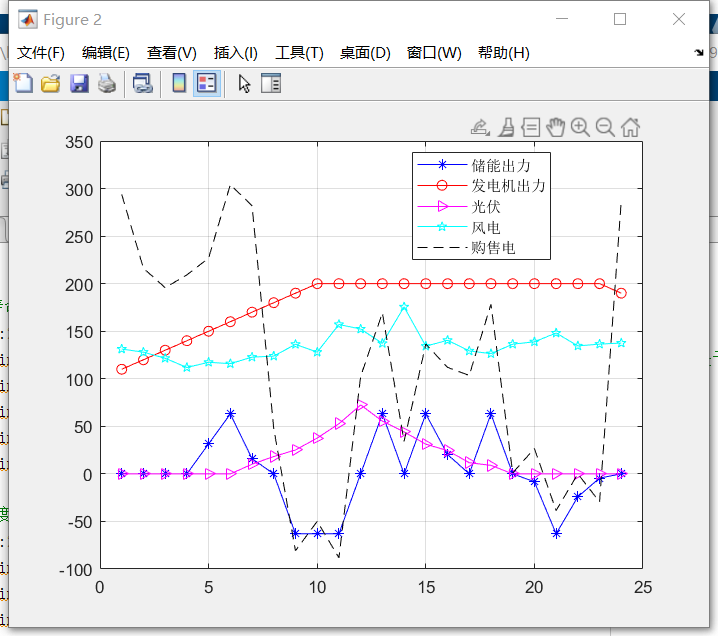Click the Zoom In magnifier on axes toolbar
Screen dimensions: 718x636
[x=580, y=127]
